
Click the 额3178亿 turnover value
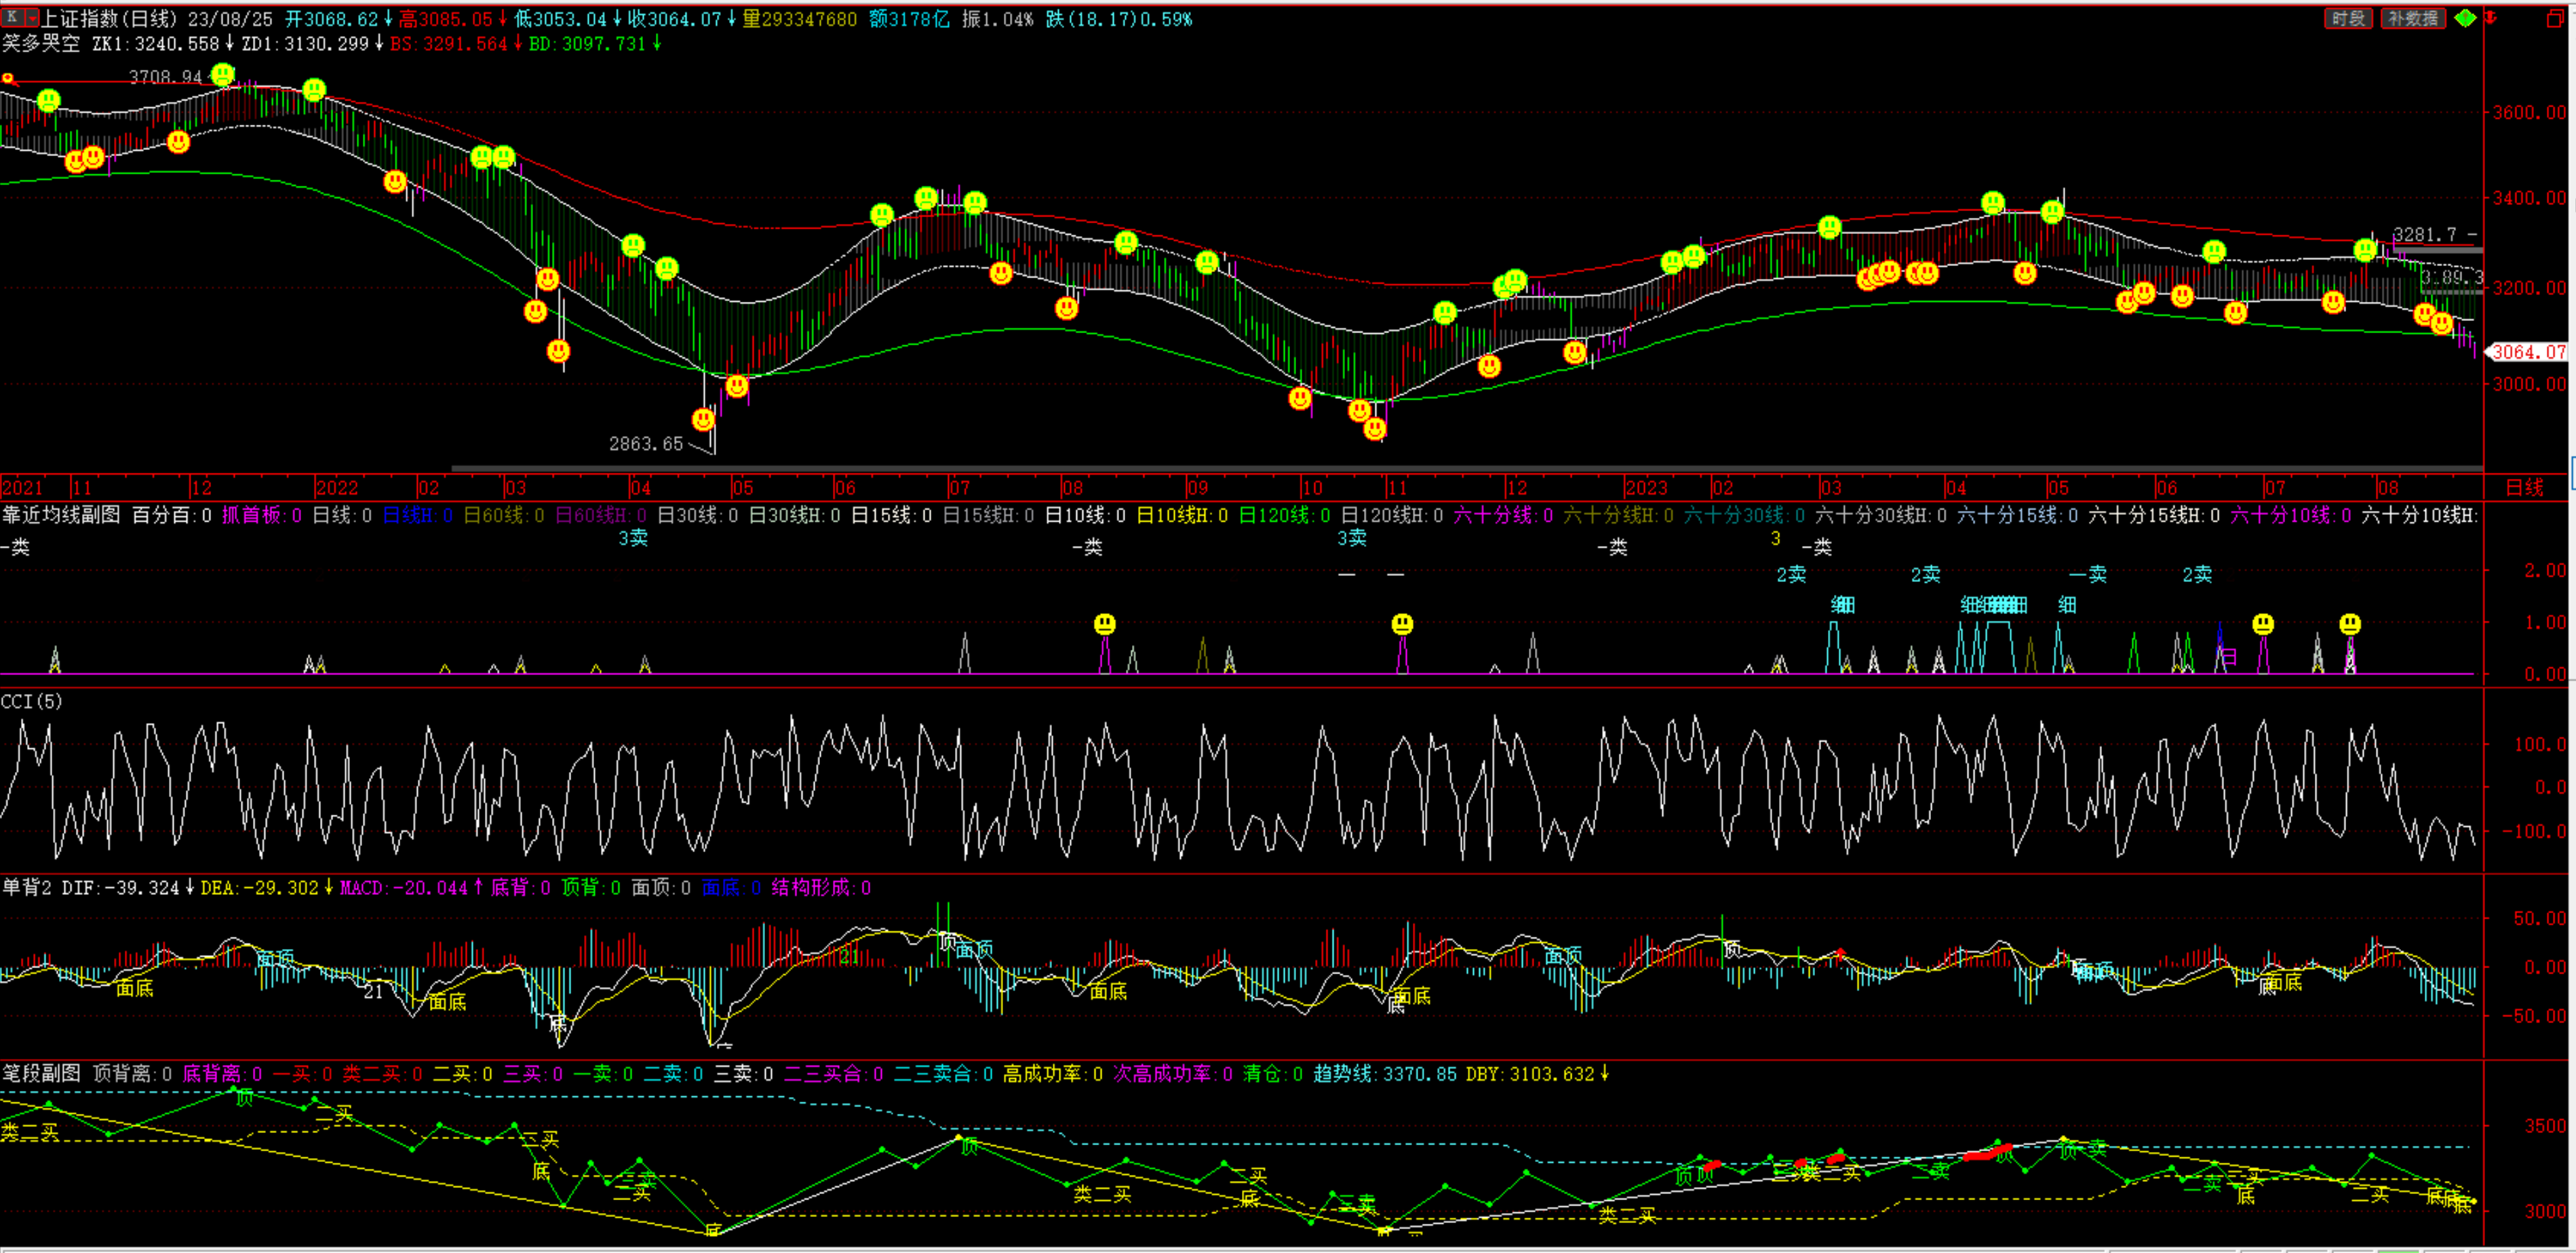click(909, 19)
